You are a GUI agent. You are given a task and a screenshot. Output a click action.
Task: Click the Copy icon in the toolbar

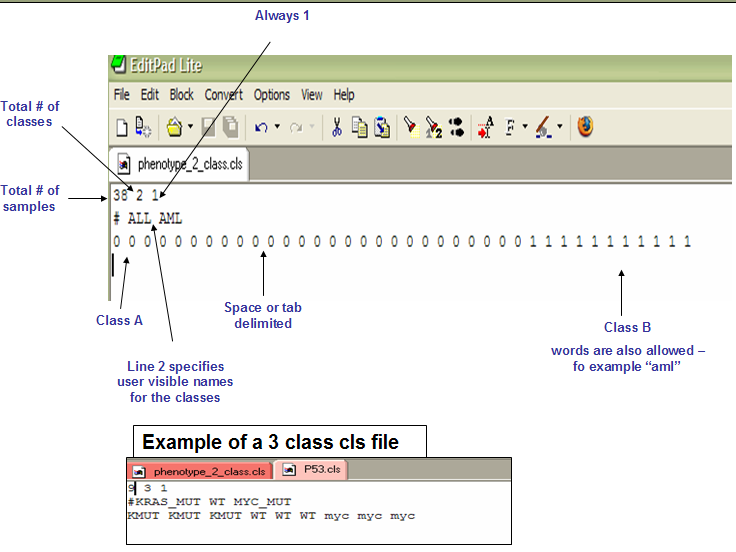coord(360,127)
